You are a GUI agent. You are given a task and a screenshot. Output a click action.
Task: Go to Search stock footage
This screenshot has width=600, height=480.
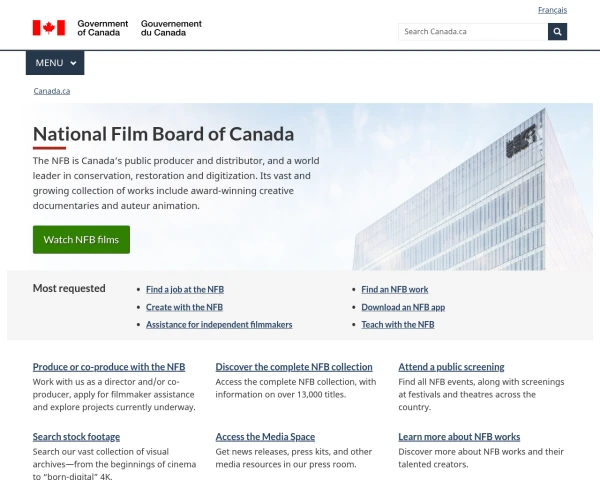76,437
